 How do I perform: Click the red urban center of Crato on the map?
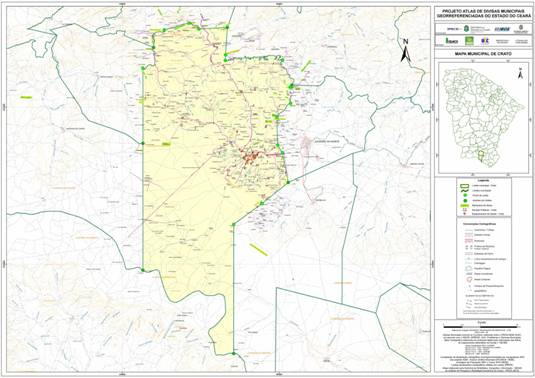point(249,157)
